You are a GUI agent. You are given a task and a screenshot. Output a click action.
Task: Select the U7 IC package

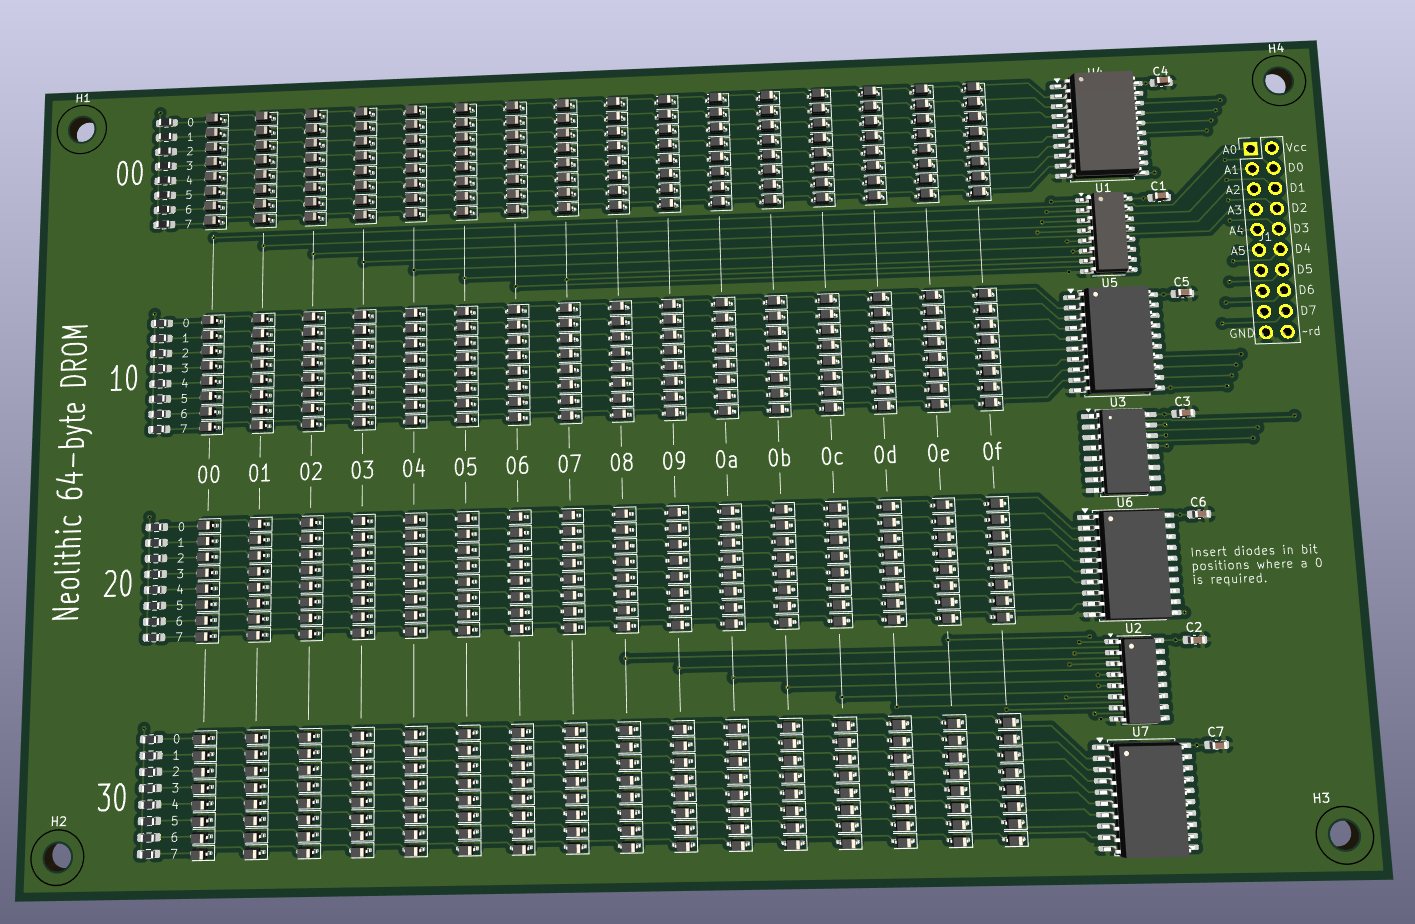(x=1153, y=800)
